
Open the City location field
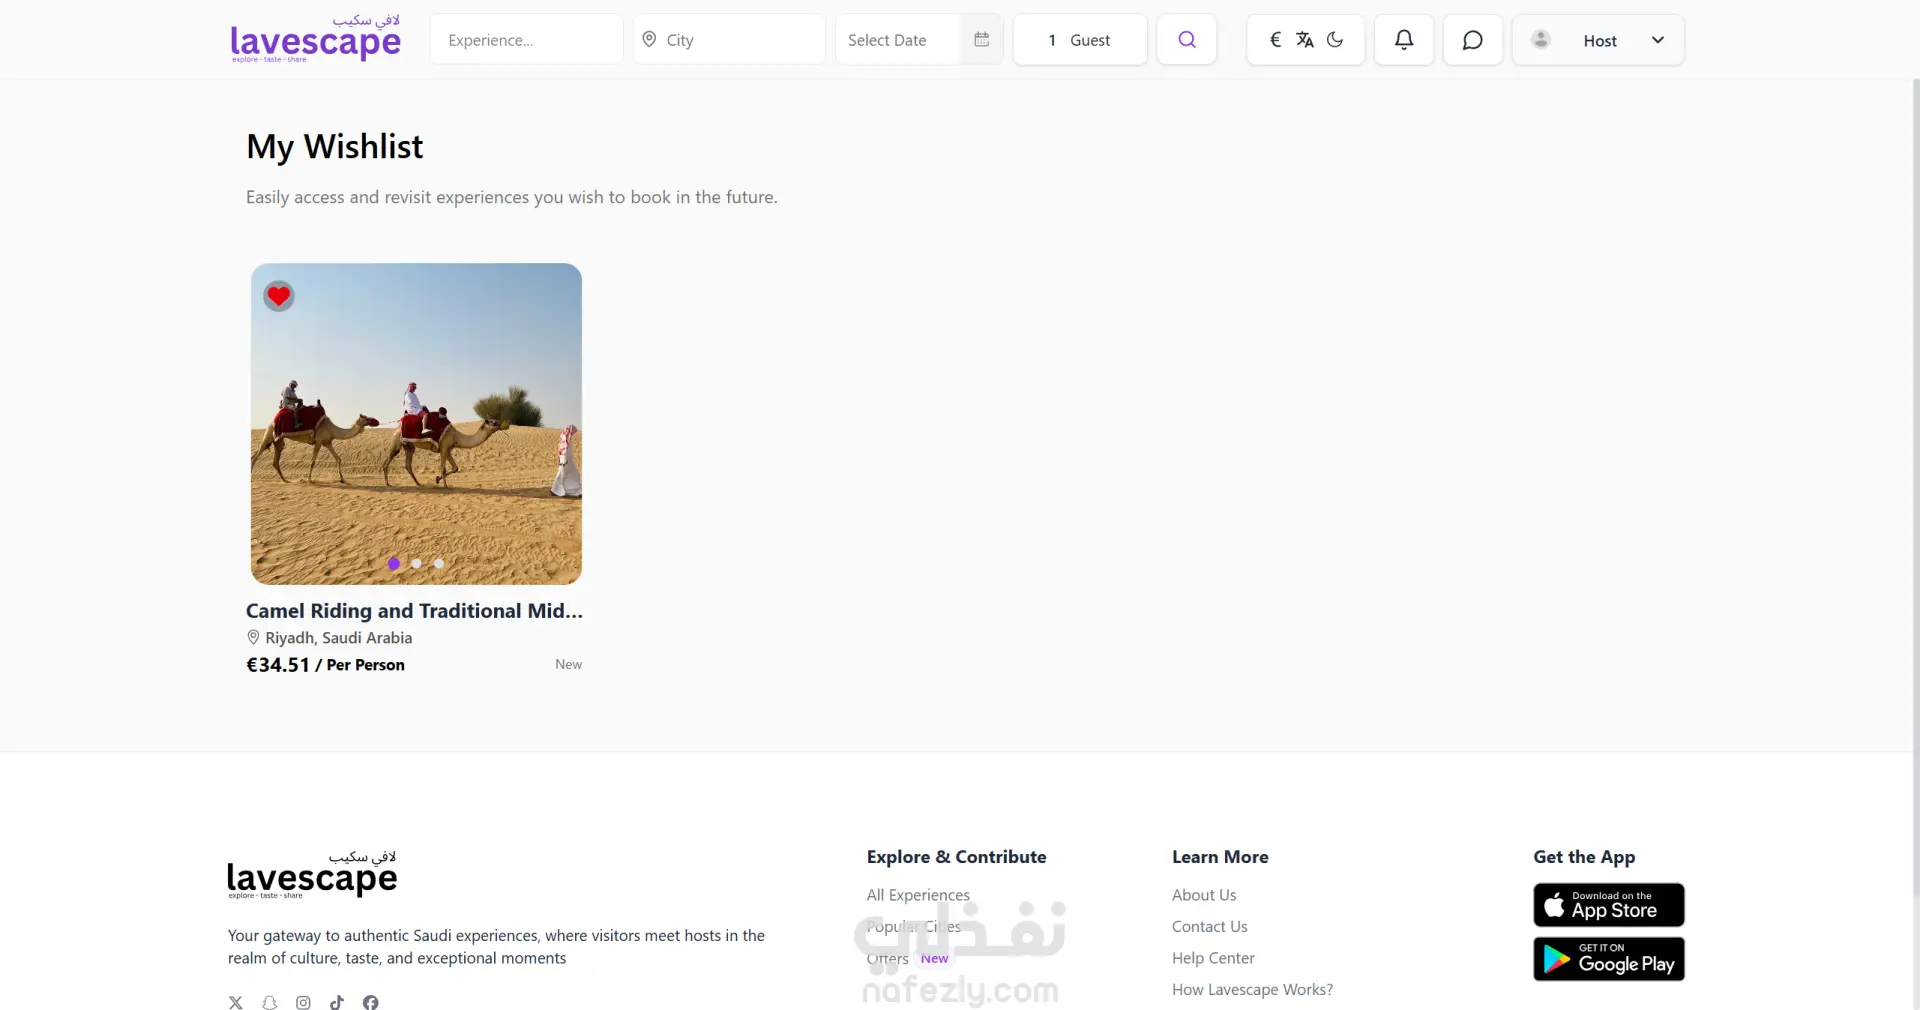729,40
